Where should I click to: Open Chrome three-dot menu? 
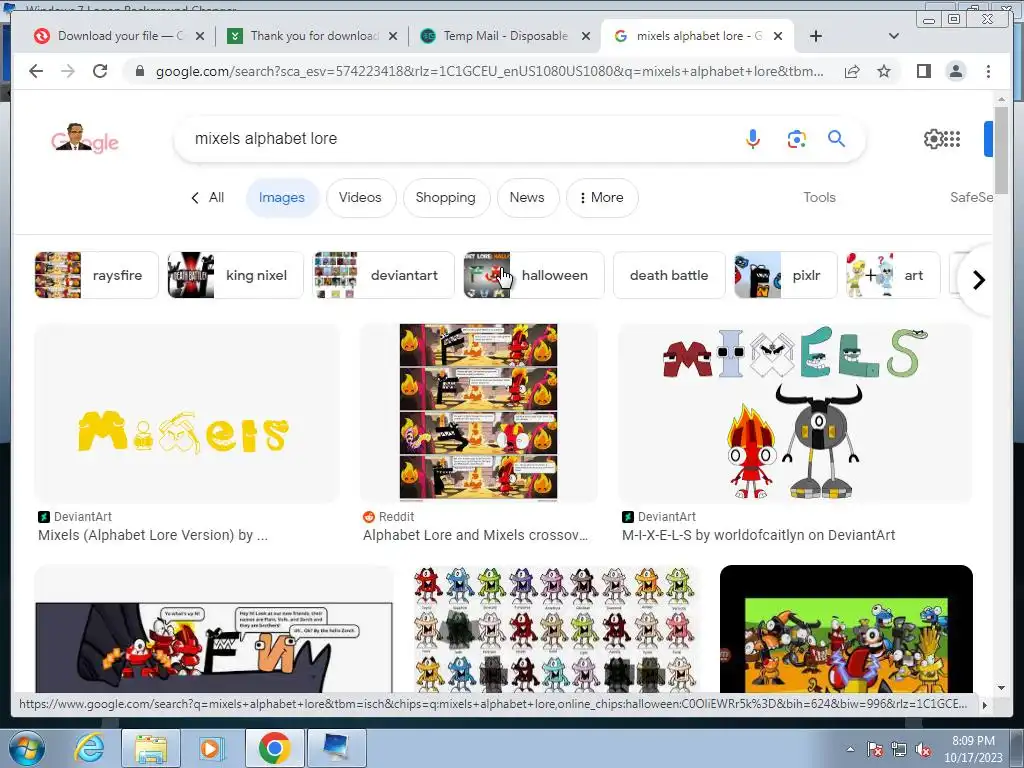pyautogui.click(x=988, y=71)
